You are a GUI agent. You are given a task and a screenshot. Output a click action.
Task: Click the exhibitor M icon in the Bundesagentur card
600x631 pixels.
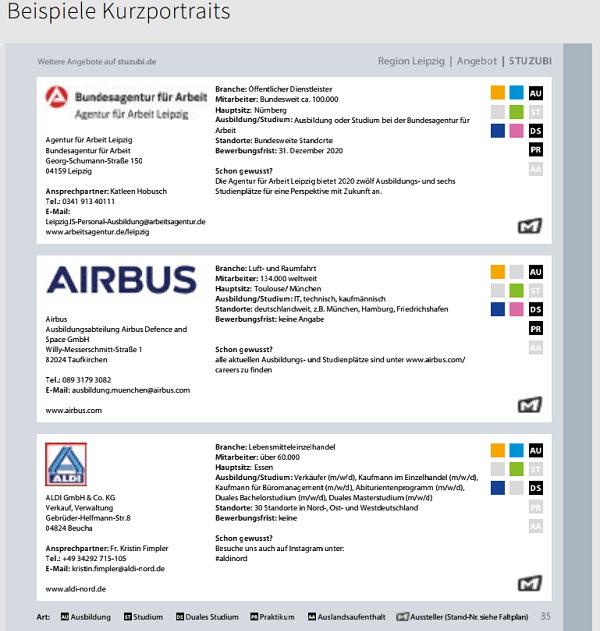click(x=530, y=226)
